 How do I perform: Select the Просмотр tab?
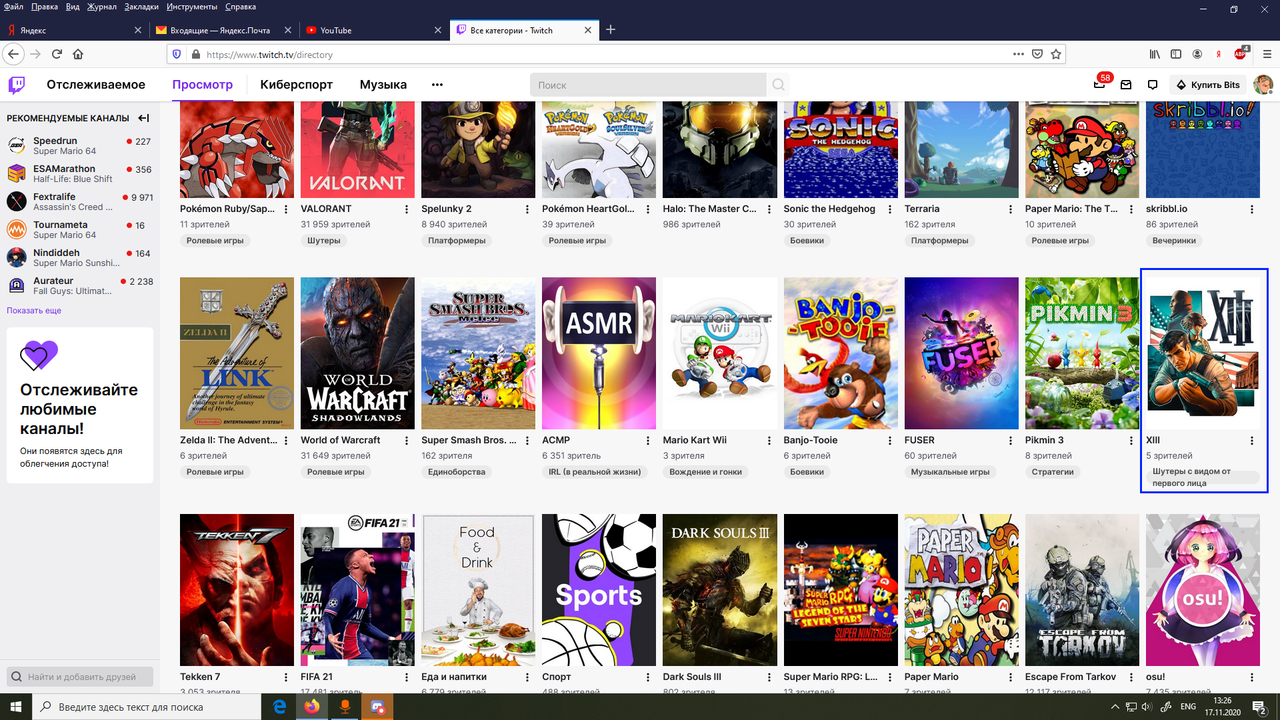click(x=202, y=85)
